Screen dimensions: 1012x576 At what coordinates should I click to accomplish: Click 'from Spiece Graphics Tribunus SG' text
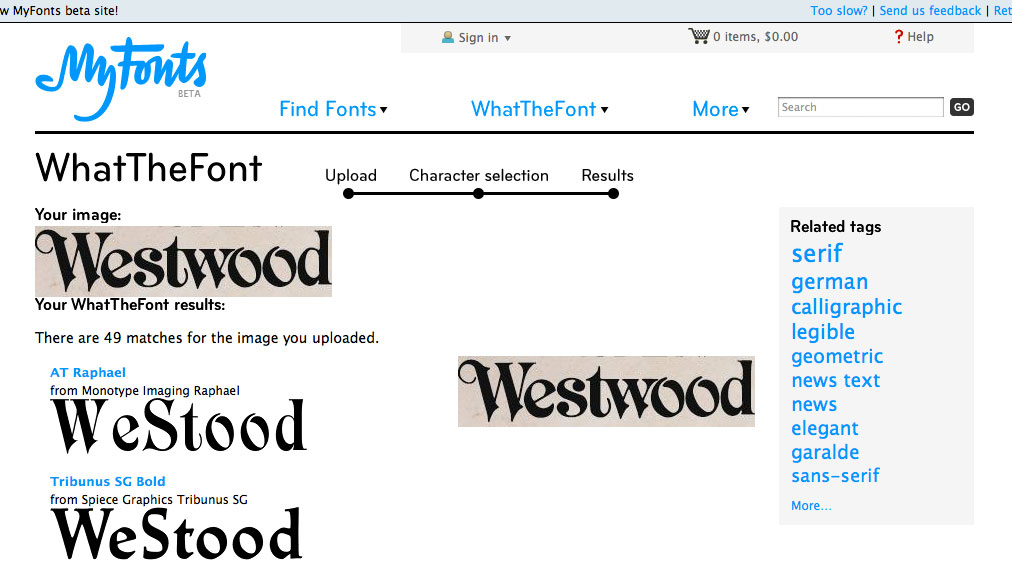[148, 500]
